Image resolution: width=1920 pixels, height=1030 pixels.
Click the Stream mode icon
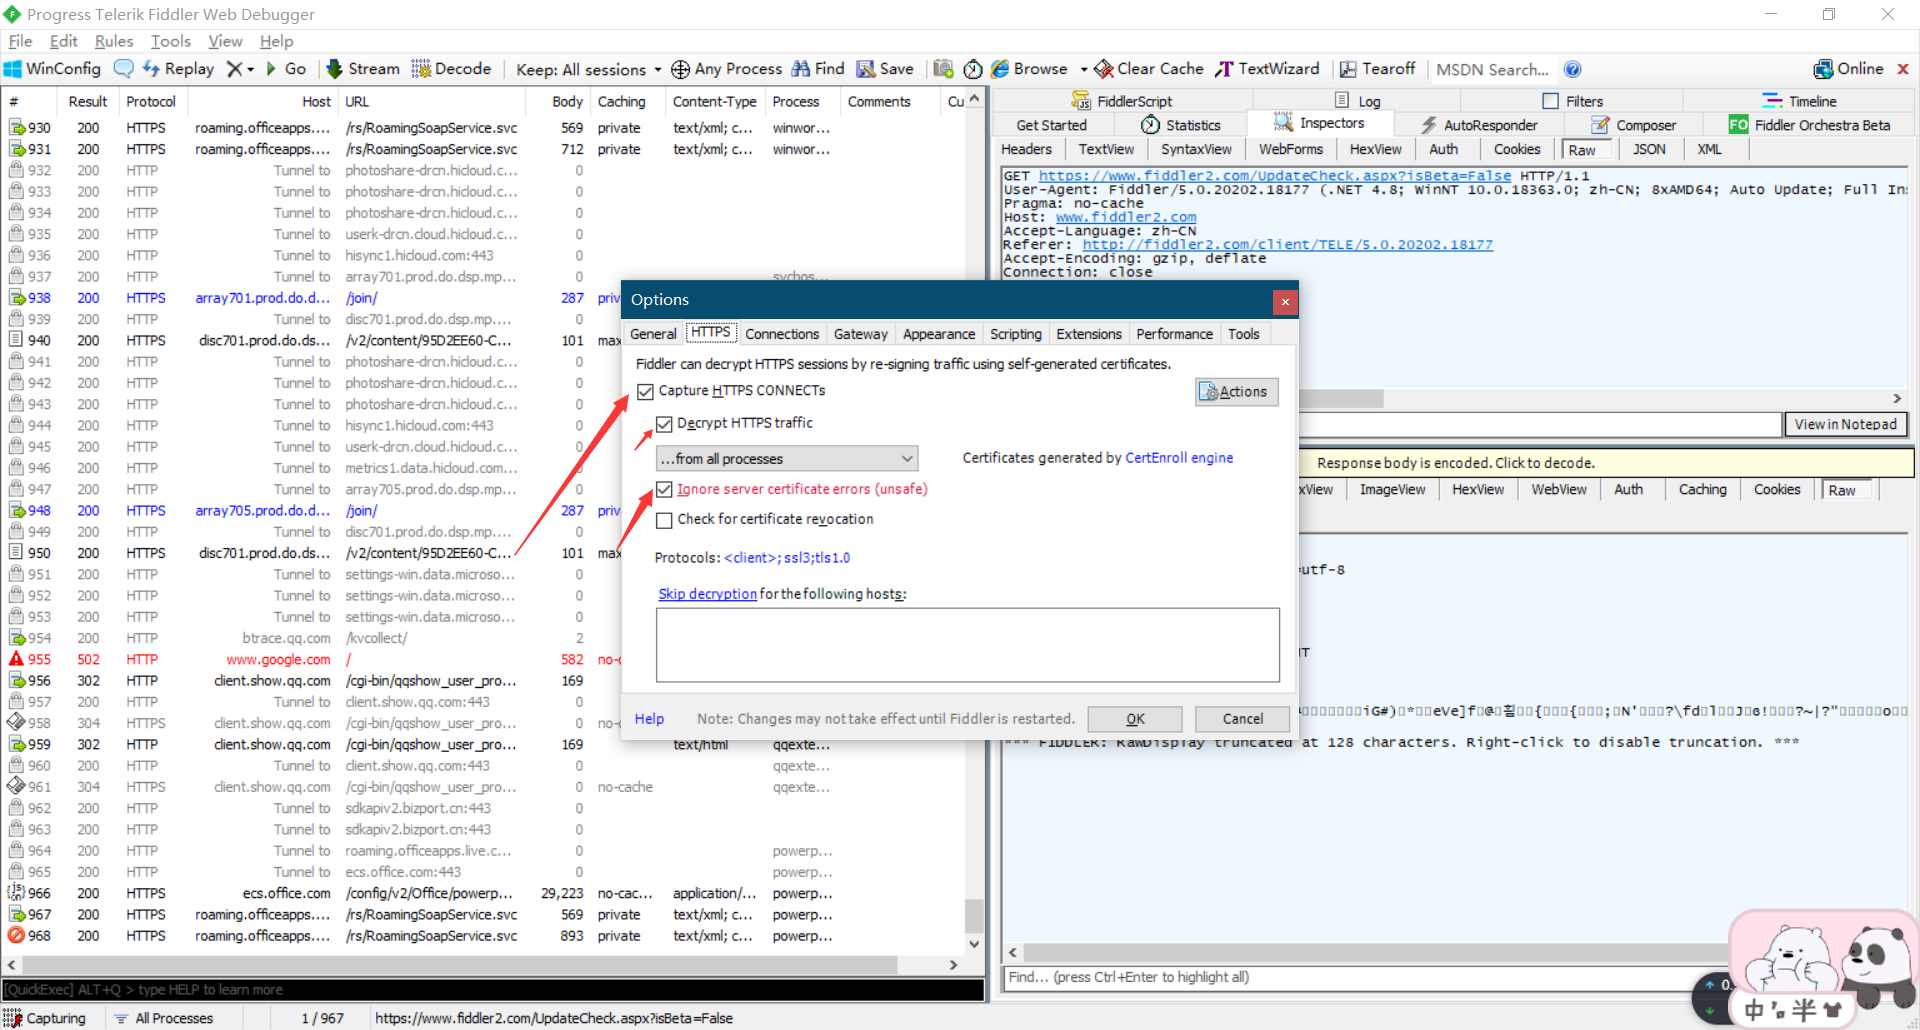(x=335, y=69)
